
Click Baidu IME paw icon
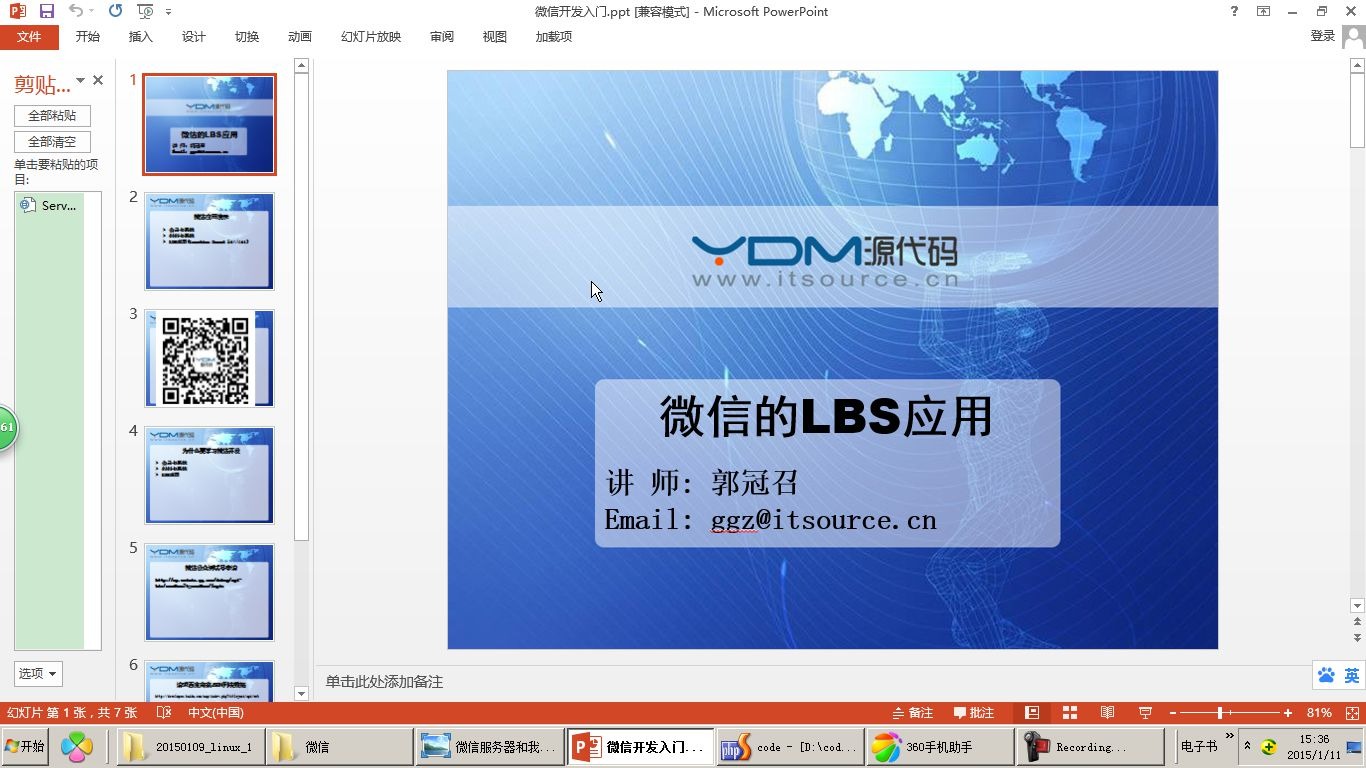click(1326, 675)
